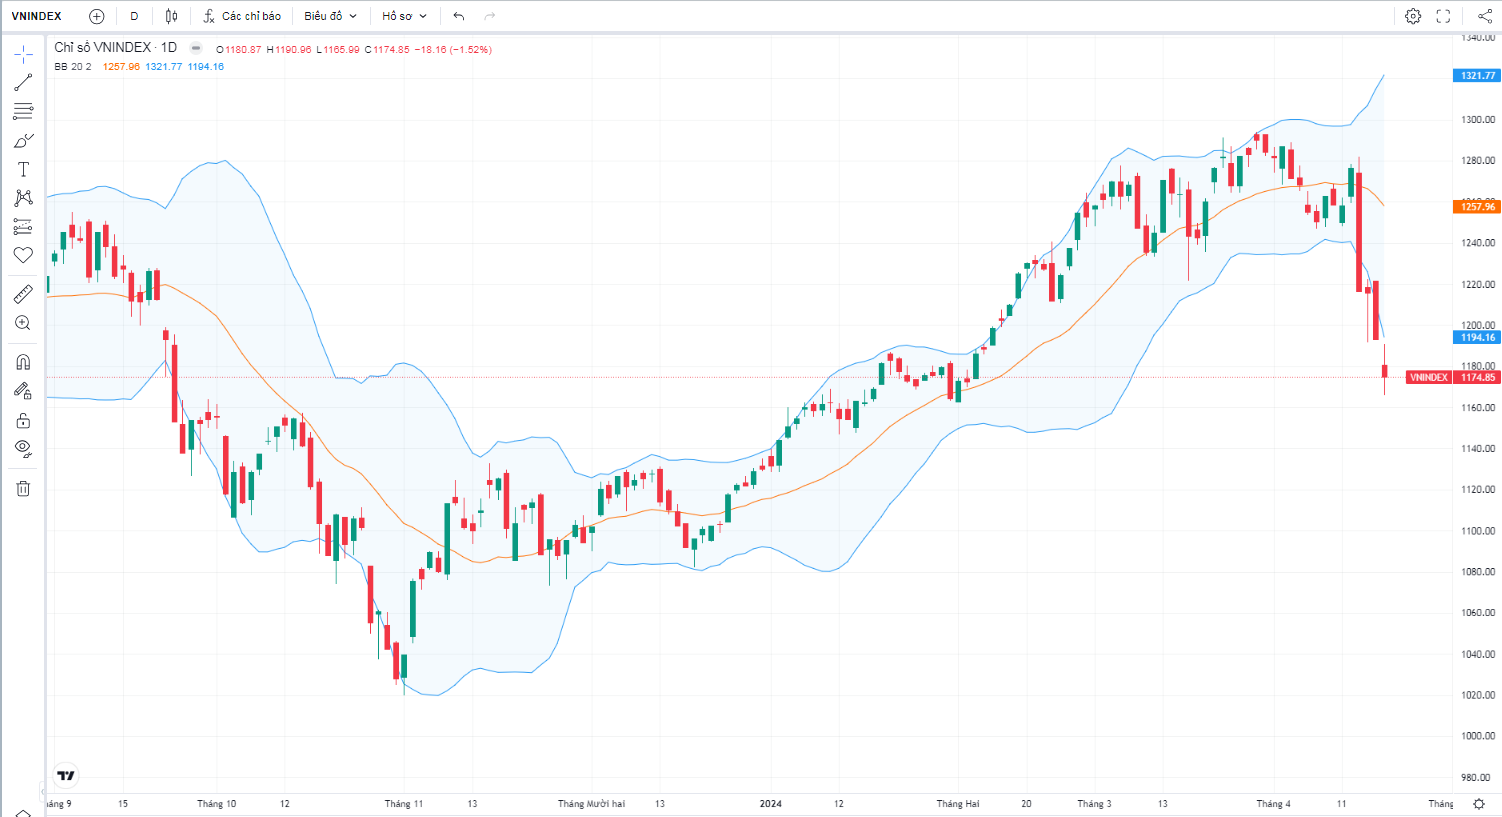
Task: Click the redo arrow
Action: (489, 16)
